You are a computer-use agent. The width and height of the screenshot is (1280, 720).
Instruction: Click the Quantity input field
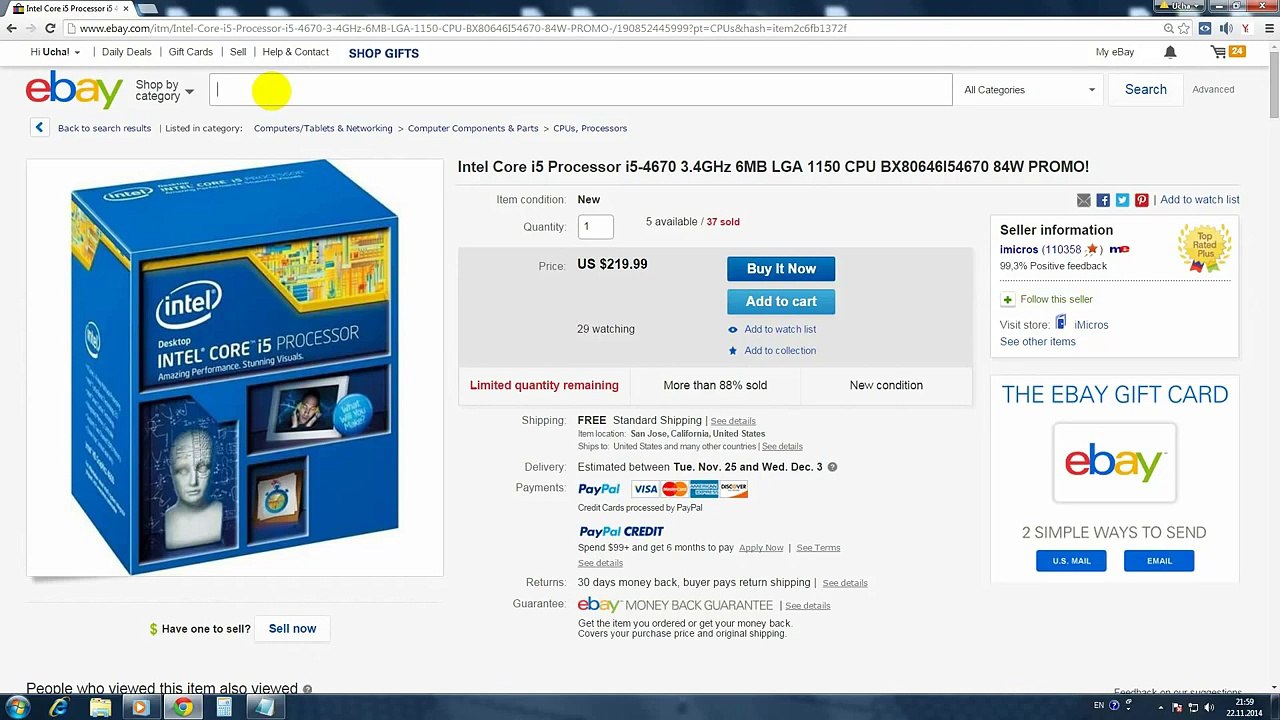[595, 226]
